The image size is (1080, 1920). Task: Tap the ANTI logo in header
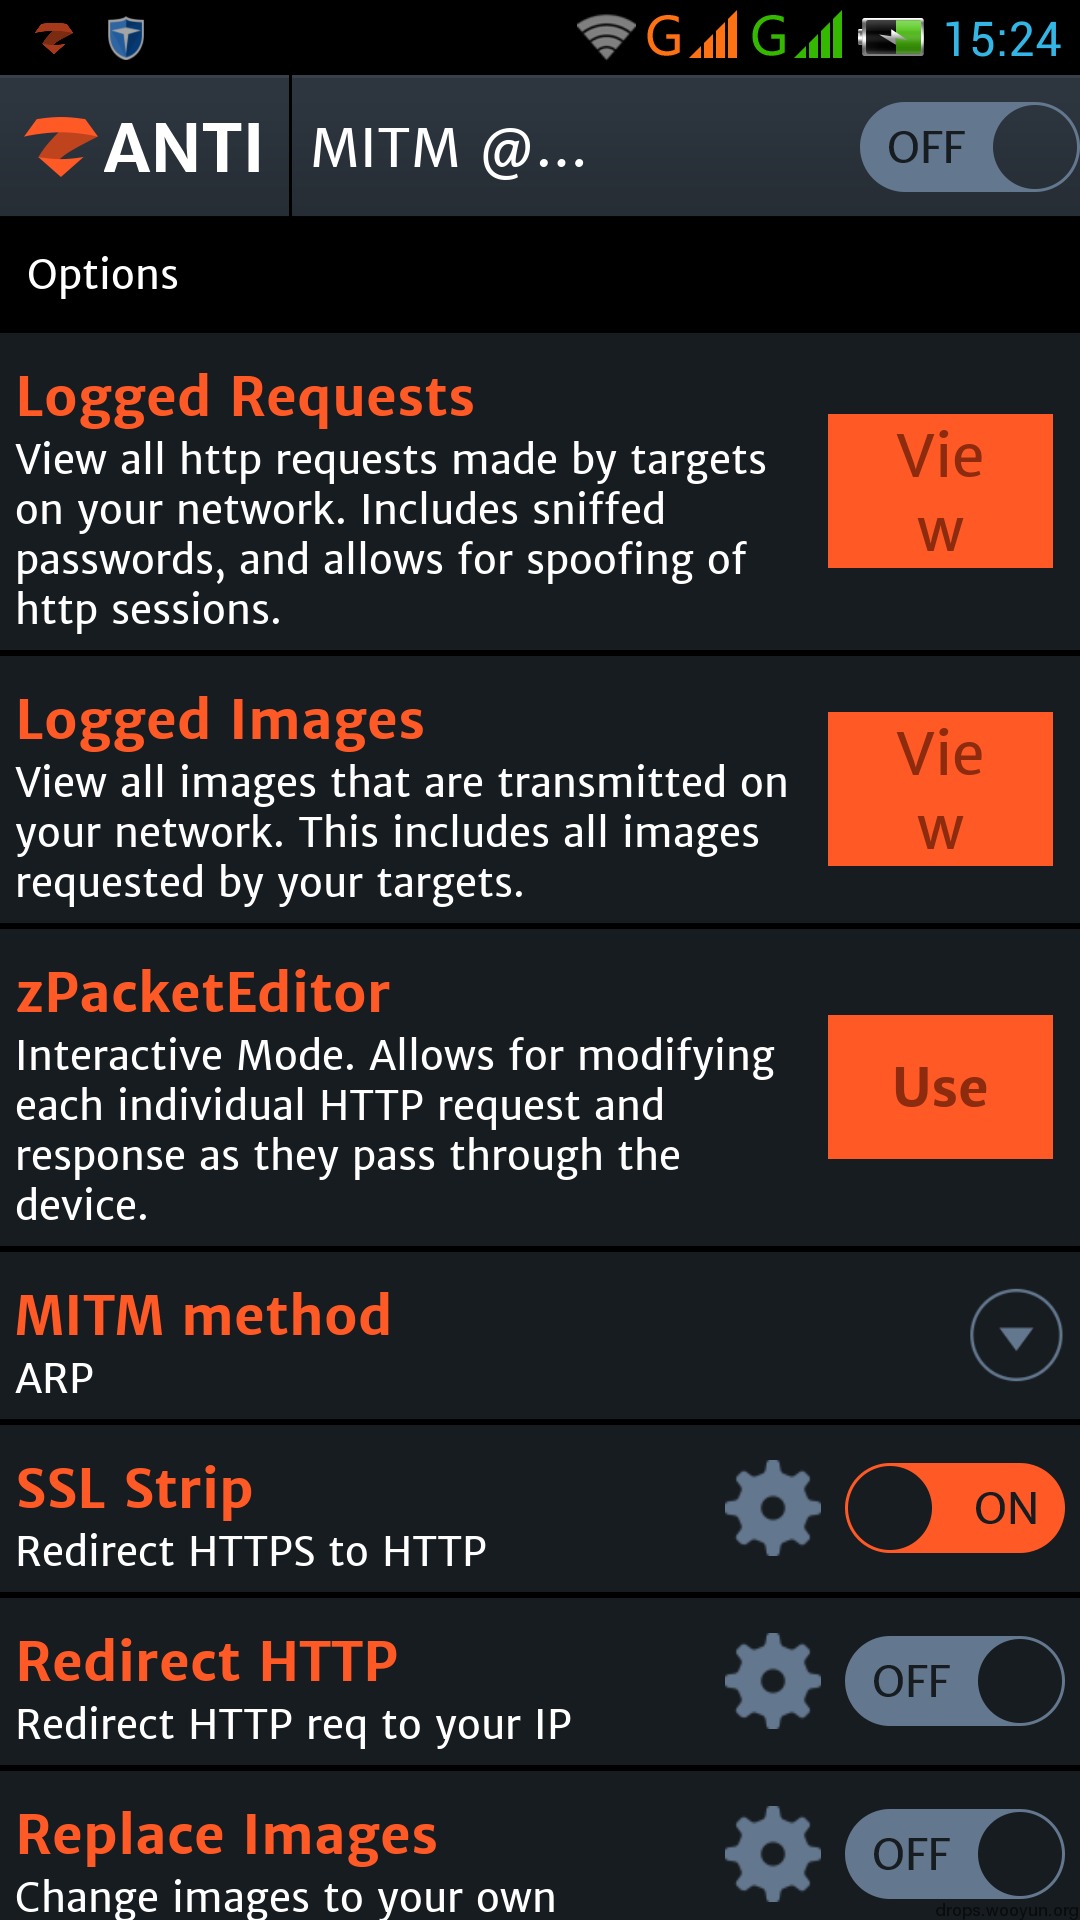(144, 147)
